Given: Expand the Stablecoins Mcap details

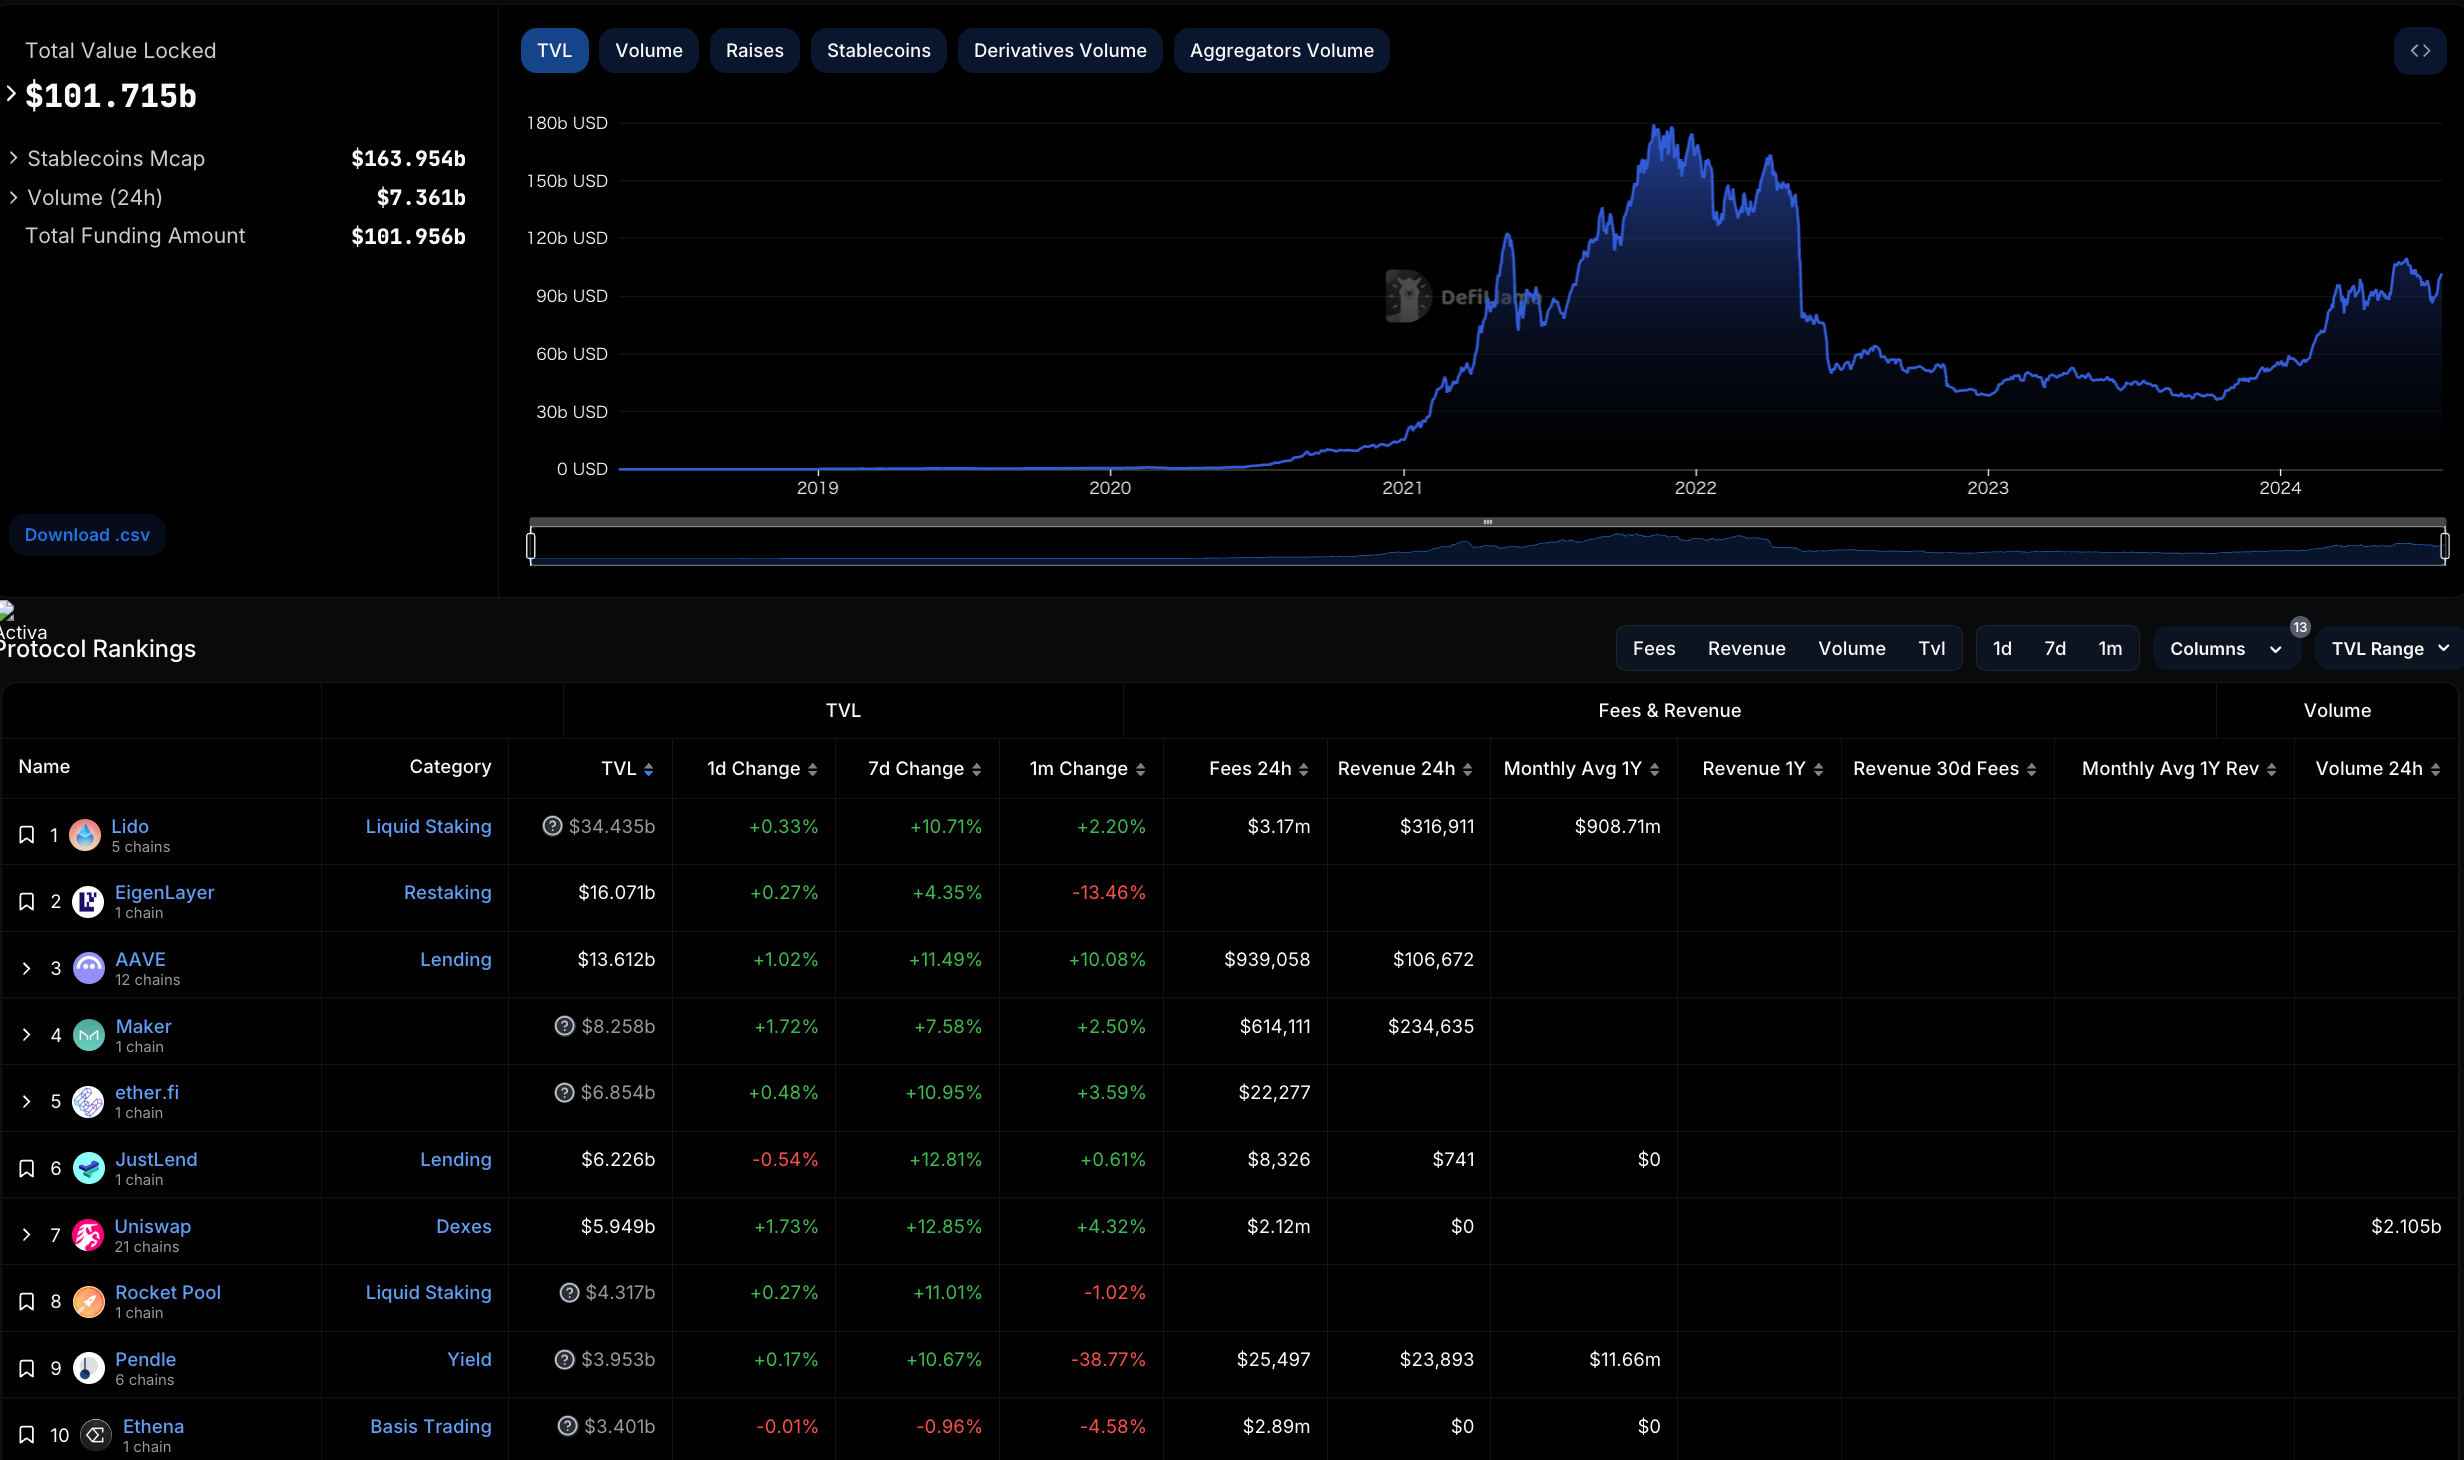Looking at the screenshot, I should (13, 158).
